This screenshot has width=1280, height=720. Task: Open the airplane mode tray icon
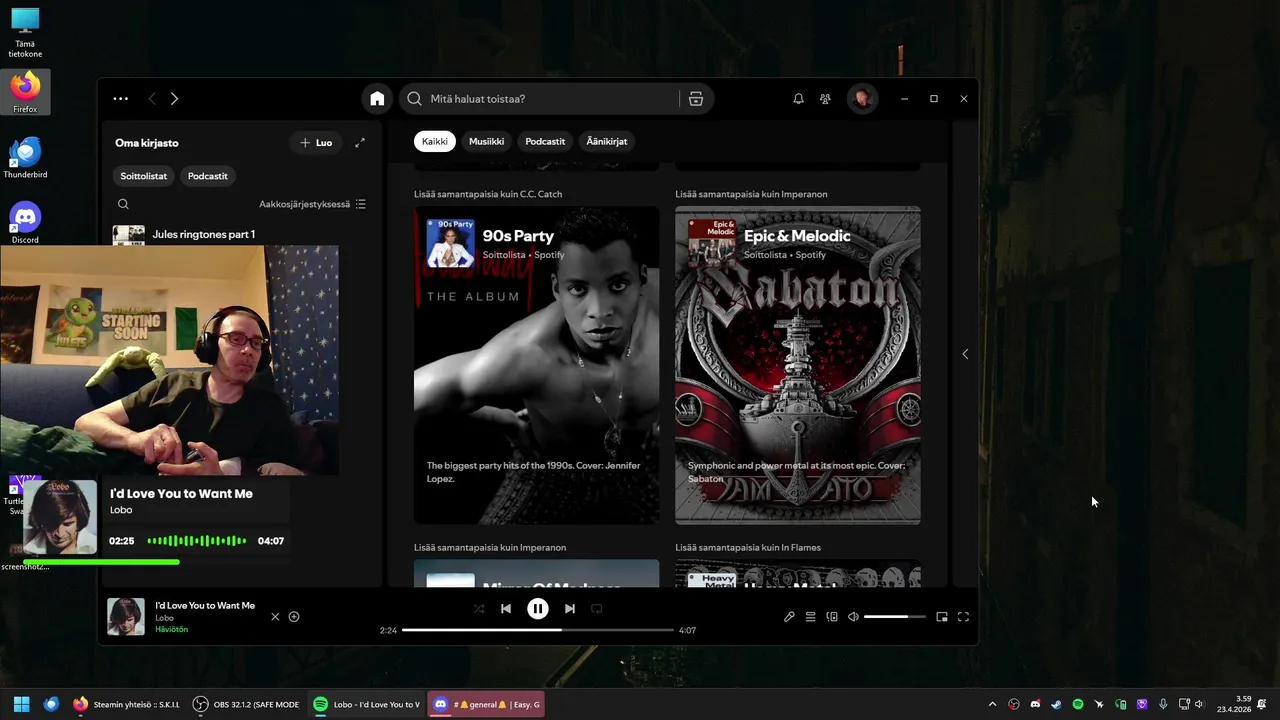click(1099, 704)
